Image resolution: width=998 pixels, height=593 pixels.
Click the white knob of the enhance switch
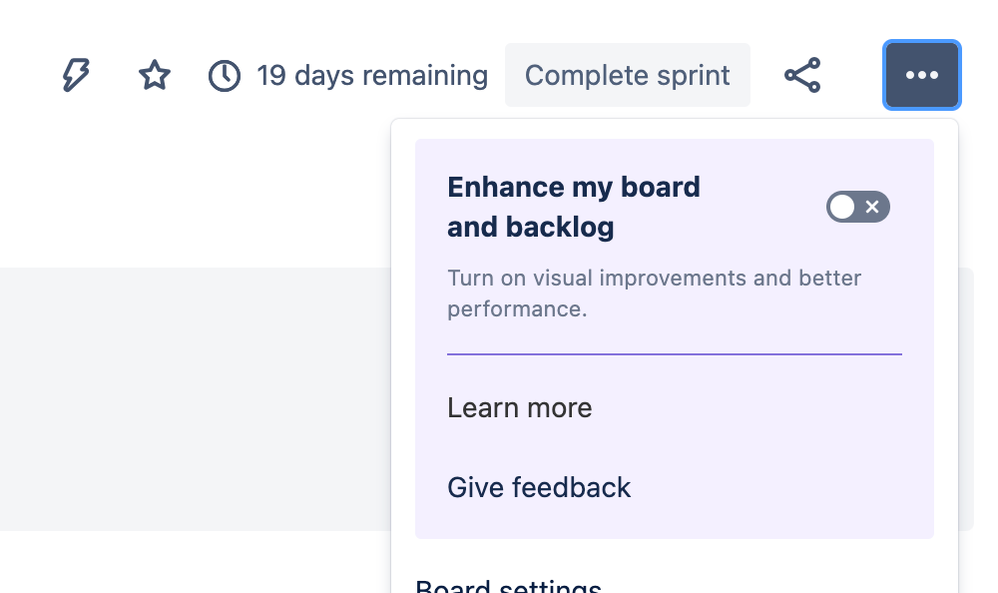842,207
